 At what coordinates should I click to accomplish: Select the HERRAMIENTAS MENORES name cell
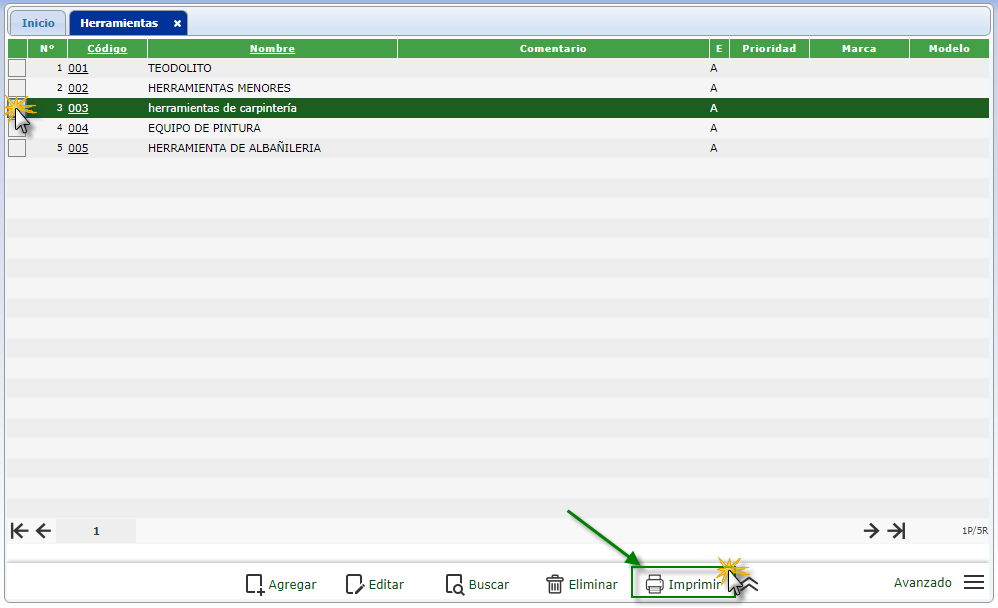click(x=219, y=88)
